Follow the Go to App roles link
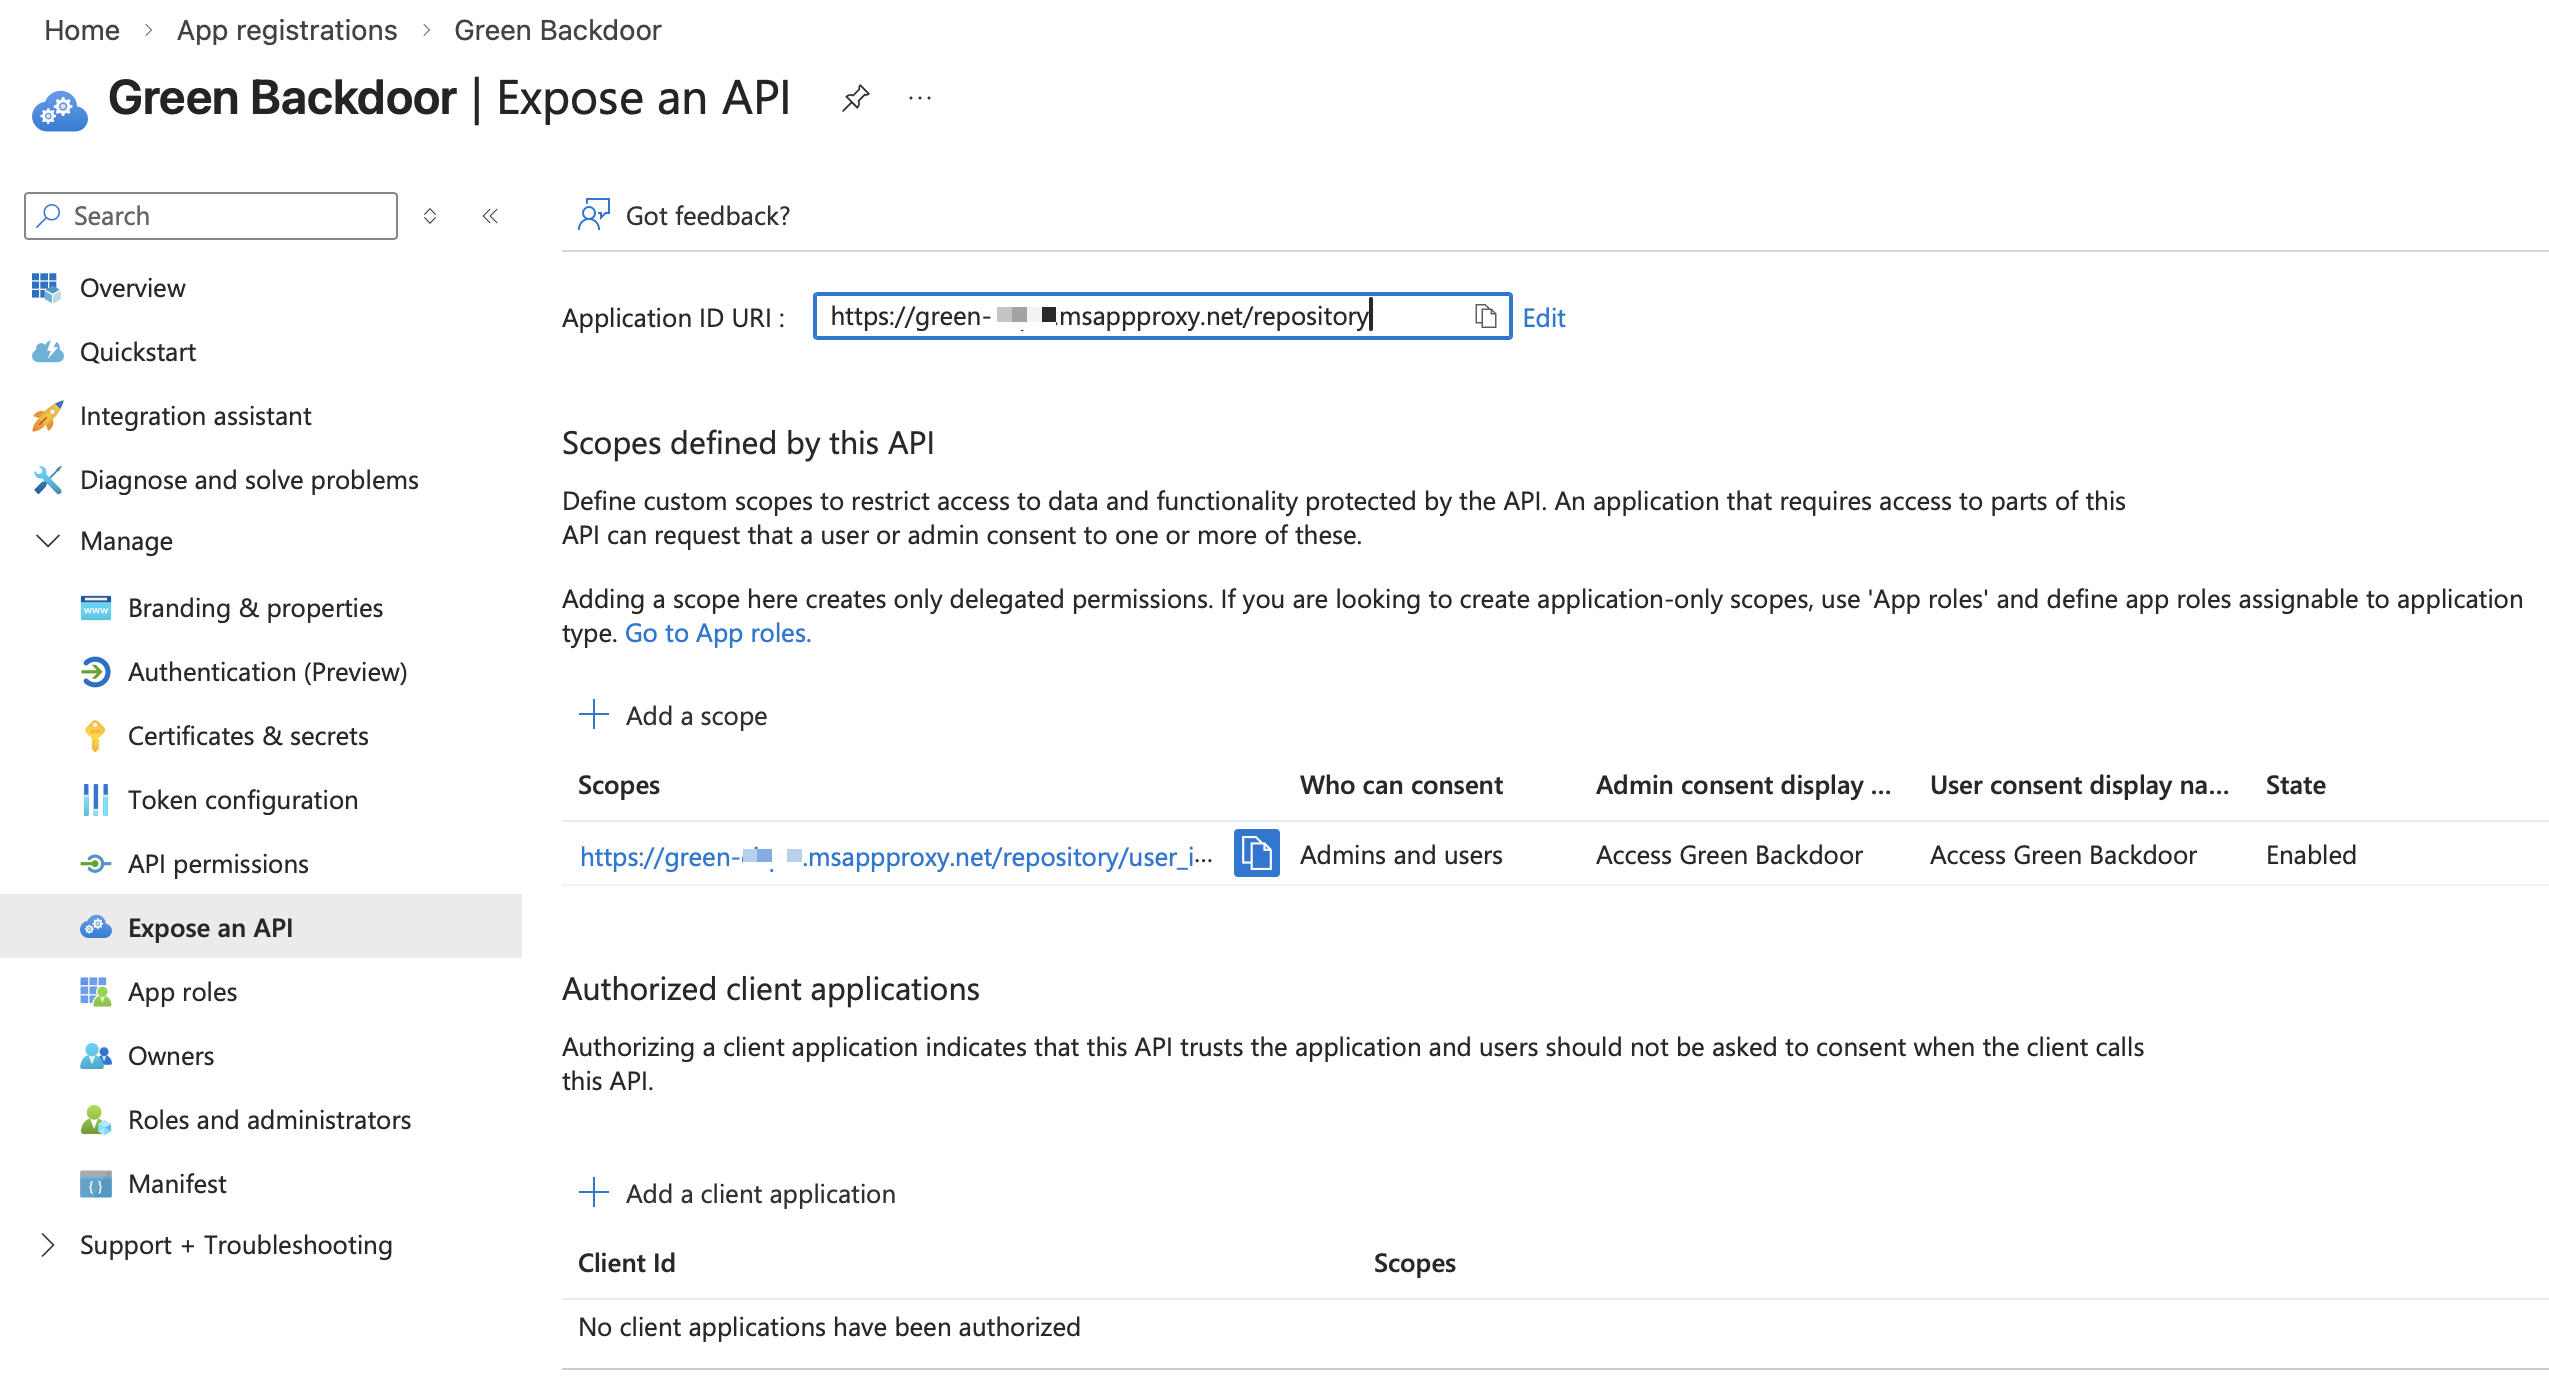This screenshot has width=2549, height=1392. (718, 633)
